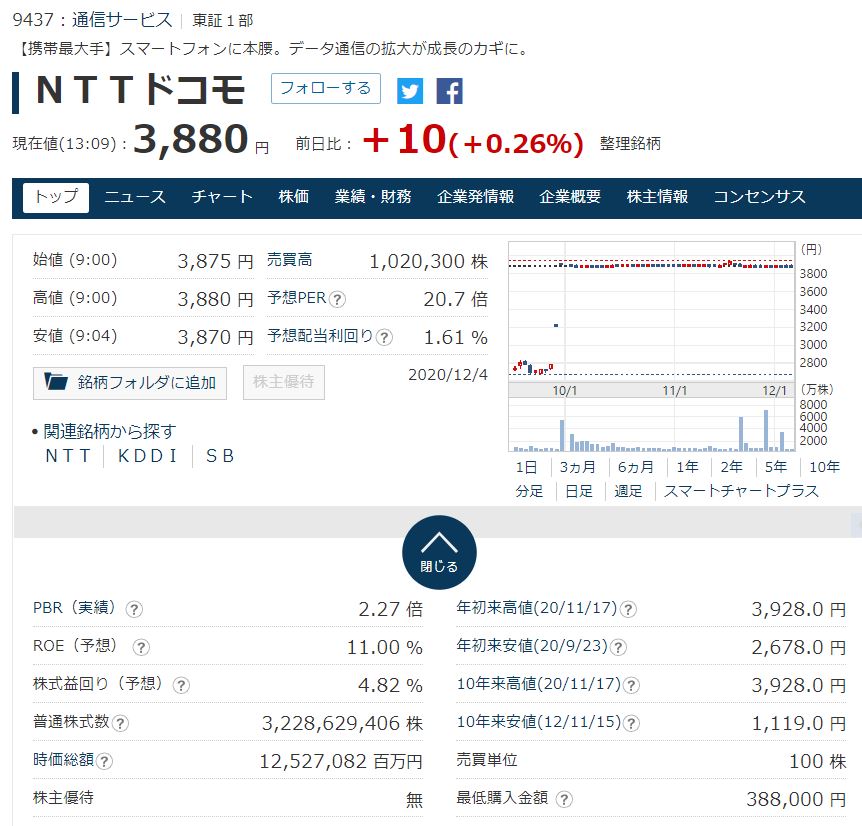862x826 pixels.
Task: Open related stock KDDI
Action: (148, 456)
